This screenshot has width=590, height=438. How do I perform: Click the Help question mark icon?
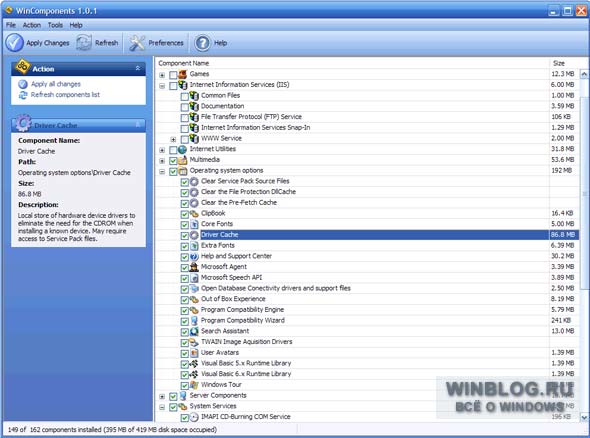click(x=202, y=43)
